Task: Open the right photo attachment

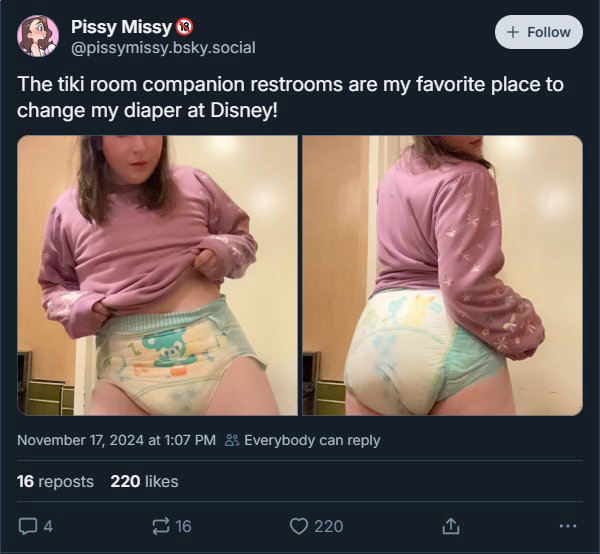Action: (443, 275)
